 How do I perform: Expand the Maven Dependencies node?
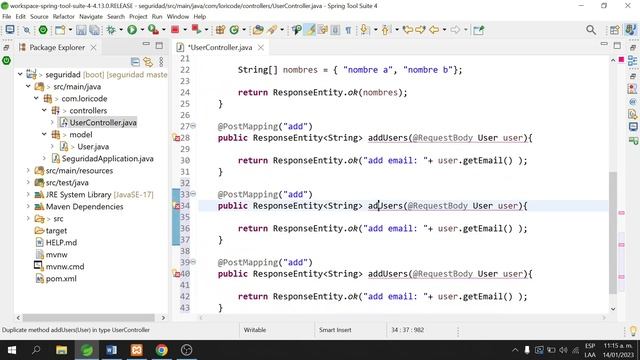click(28, 207)
